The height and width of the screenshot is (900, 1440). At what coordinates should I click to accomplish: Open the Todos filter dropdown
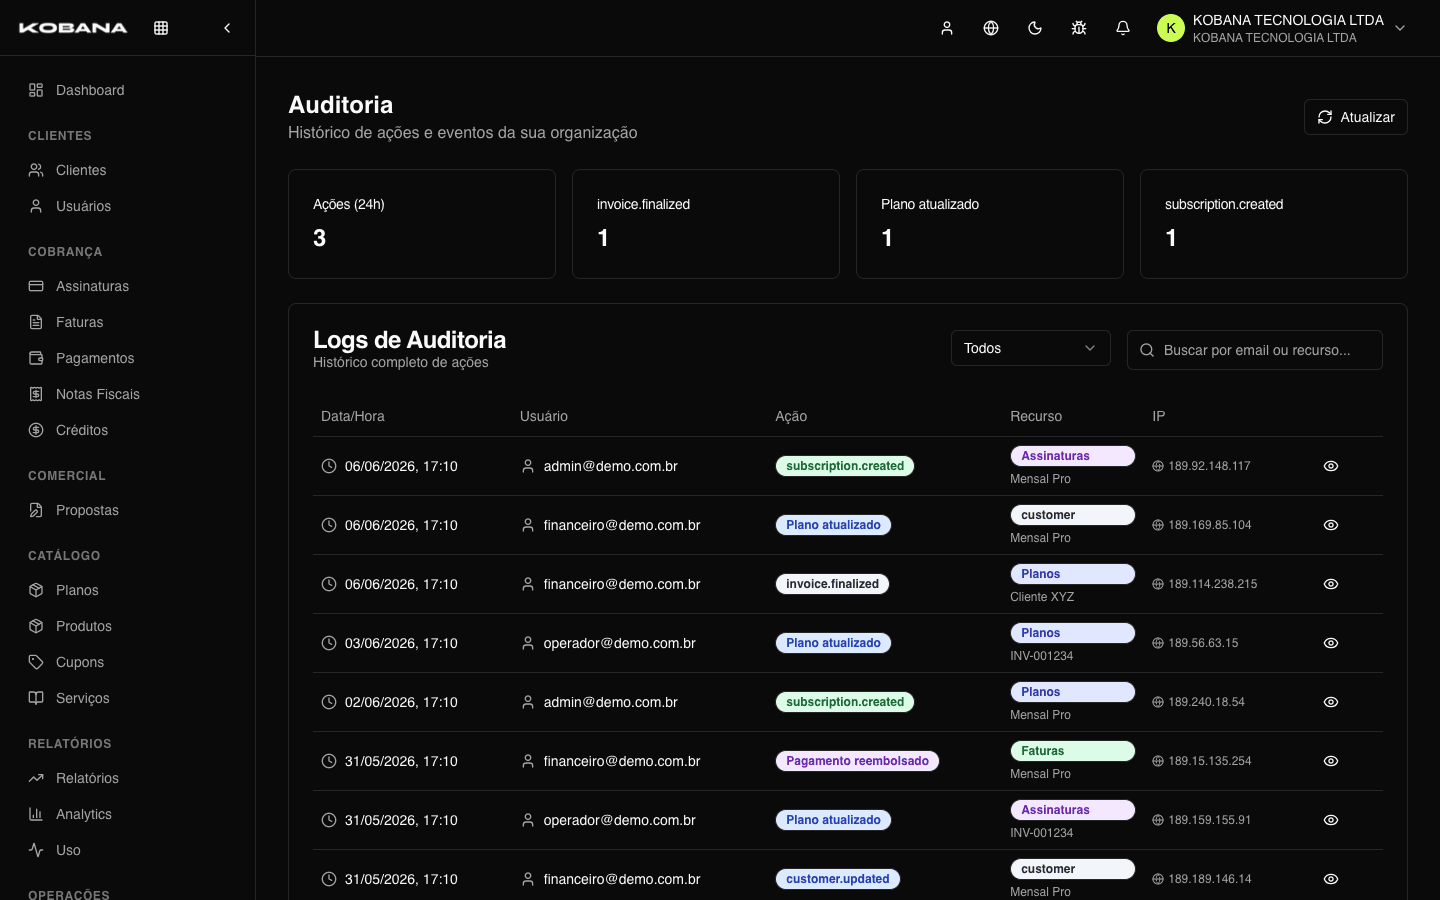click(x=1030, y=348)
